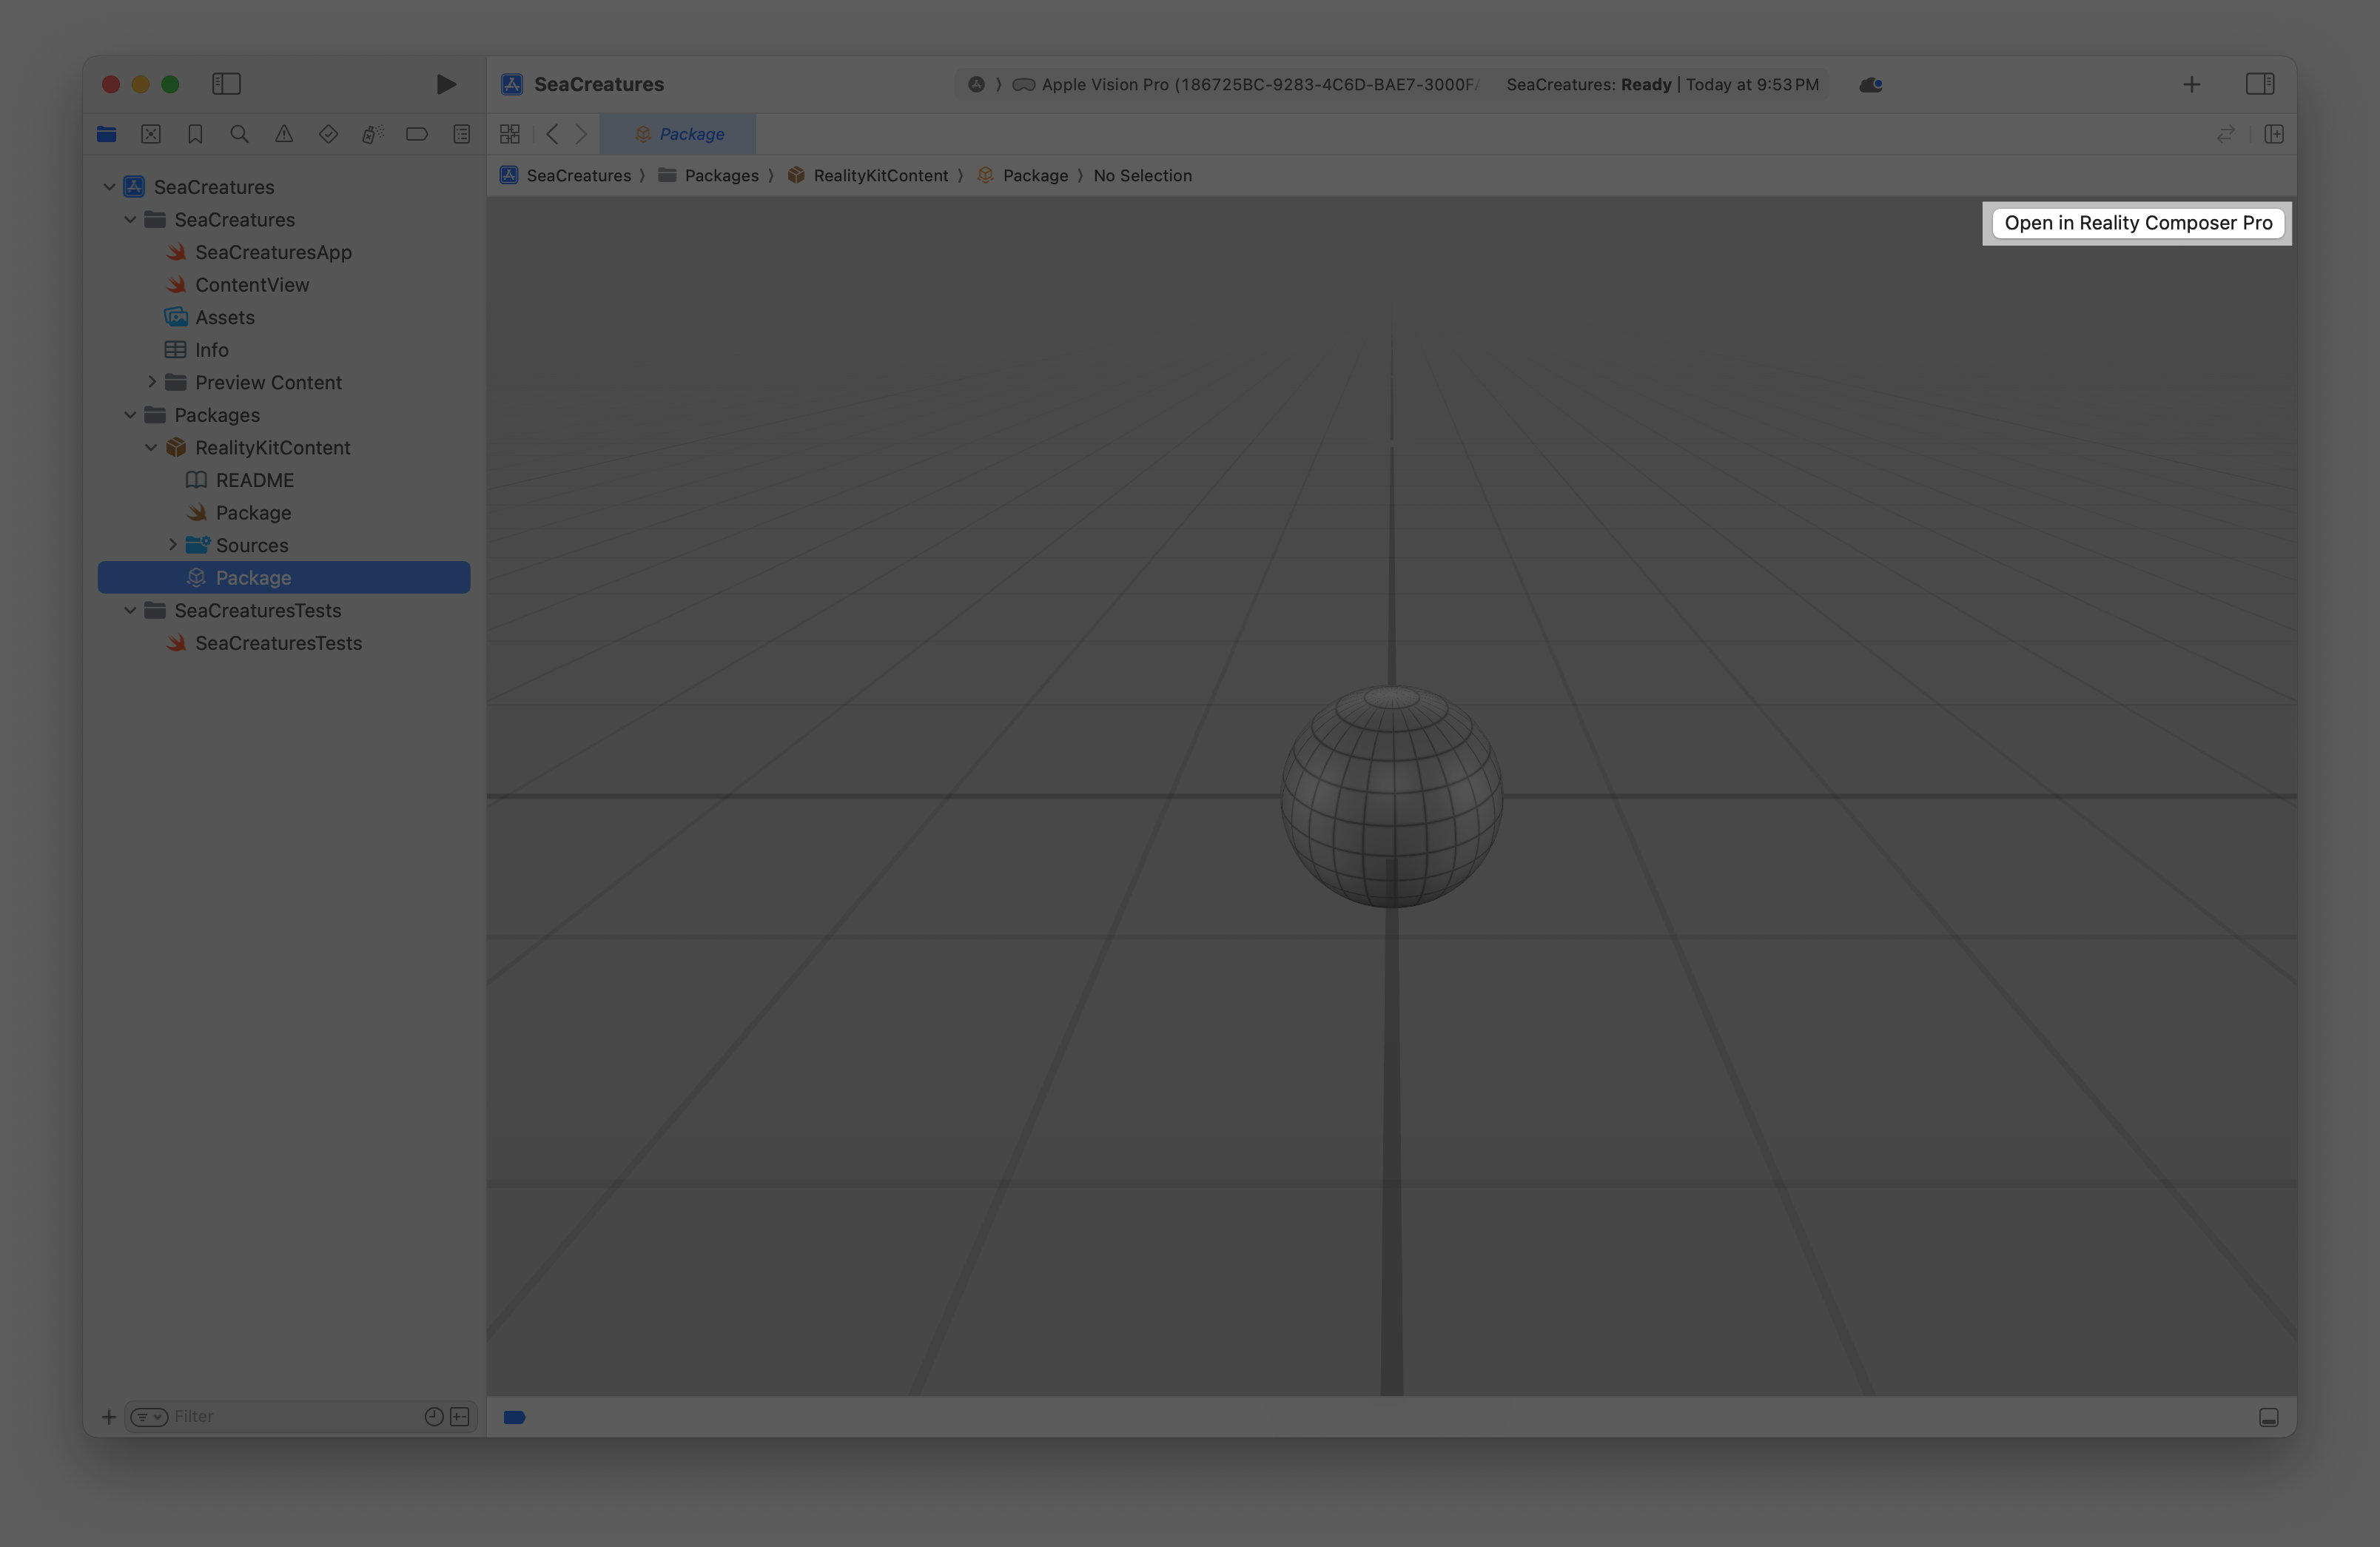The height and width of the screenshot is (1547, 2380).
Task: Click Open in Reality Composer Pro
Action: [2136, 223]
